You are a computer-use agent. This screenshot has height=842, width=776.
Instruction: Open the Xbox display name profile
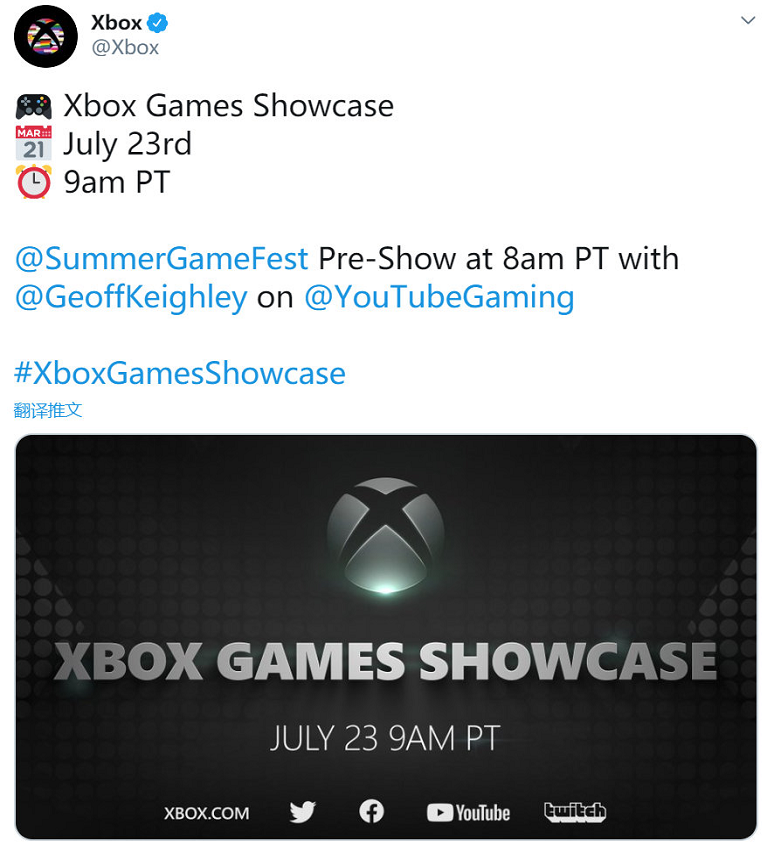[116, 23]
